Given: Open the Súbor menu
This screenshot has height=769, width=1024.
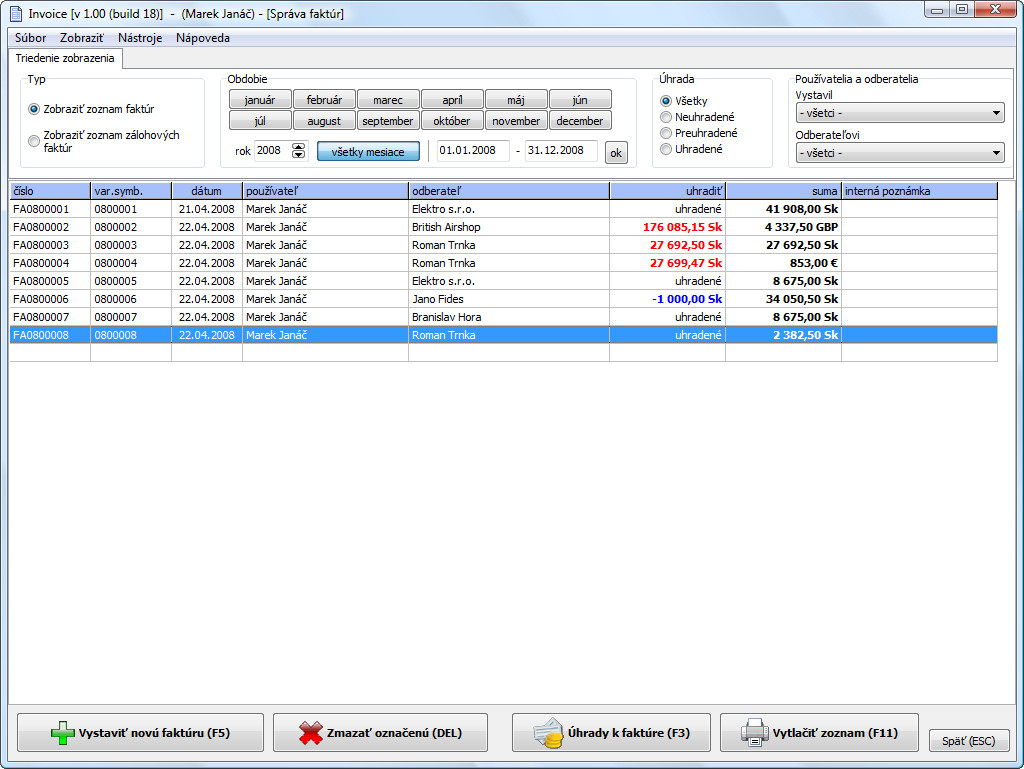Looking at the screenshot, I should pyautogui.click(x=30, y=38).
